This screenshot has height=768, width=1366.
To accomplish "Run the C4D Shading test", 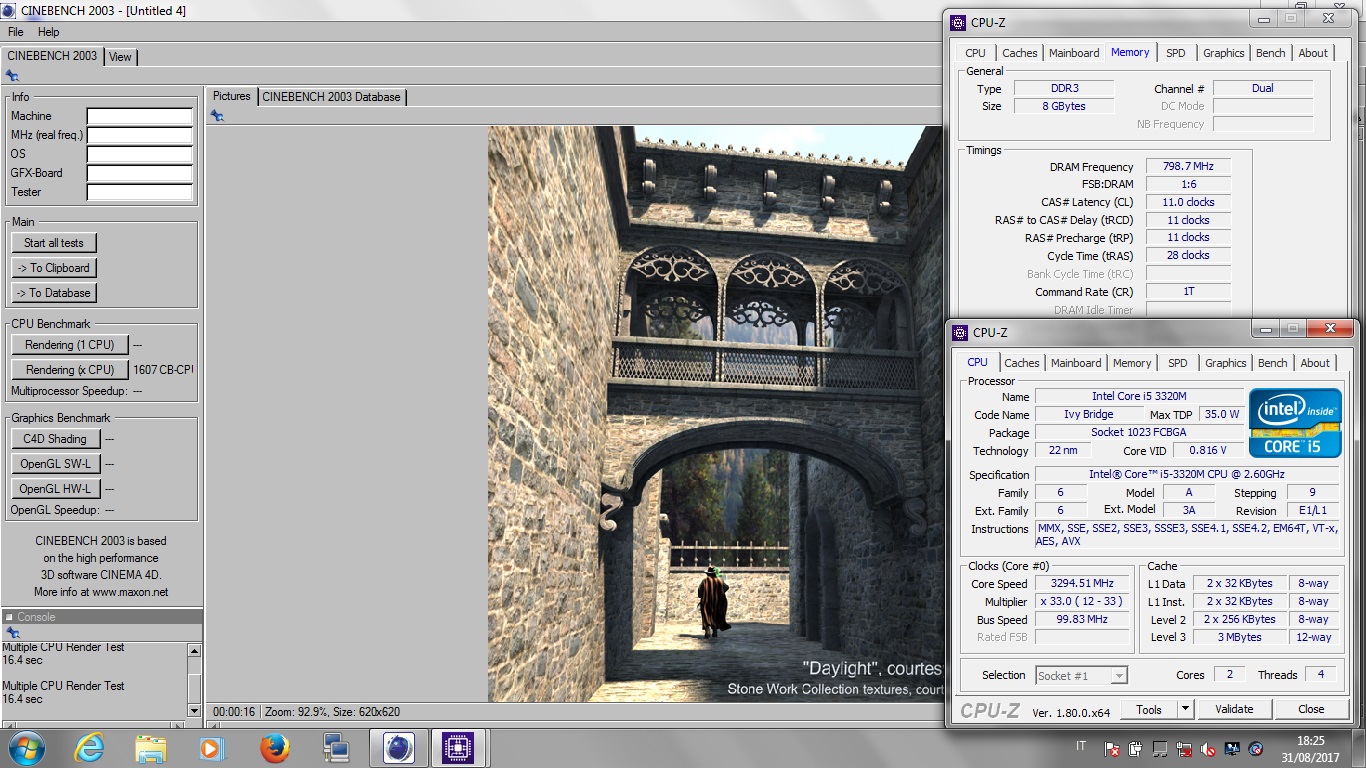I will (55, 439).
